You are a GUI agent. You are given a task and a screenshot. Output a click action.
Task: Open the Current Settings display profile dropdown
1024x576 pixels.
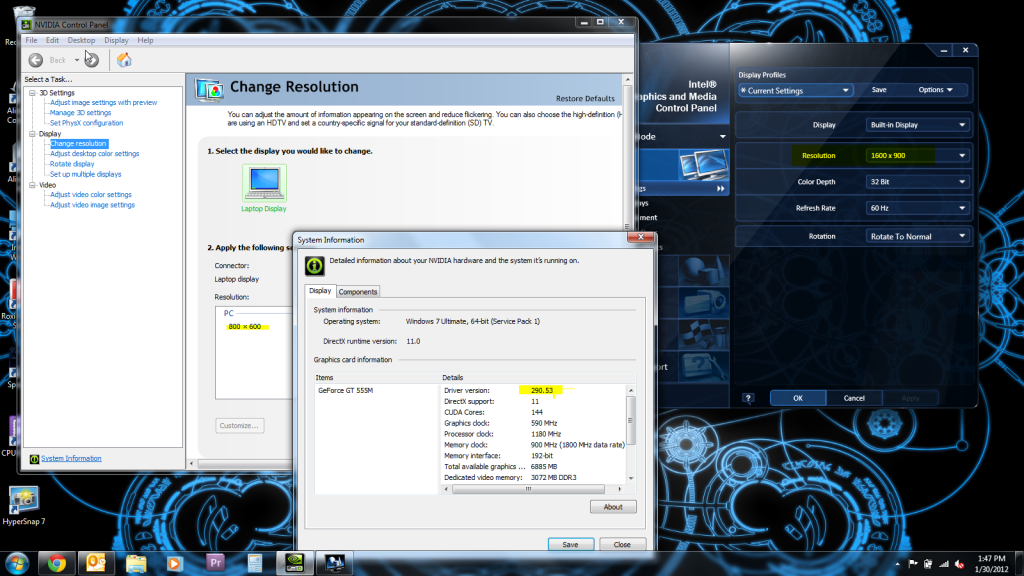click(x=795, y=90)
